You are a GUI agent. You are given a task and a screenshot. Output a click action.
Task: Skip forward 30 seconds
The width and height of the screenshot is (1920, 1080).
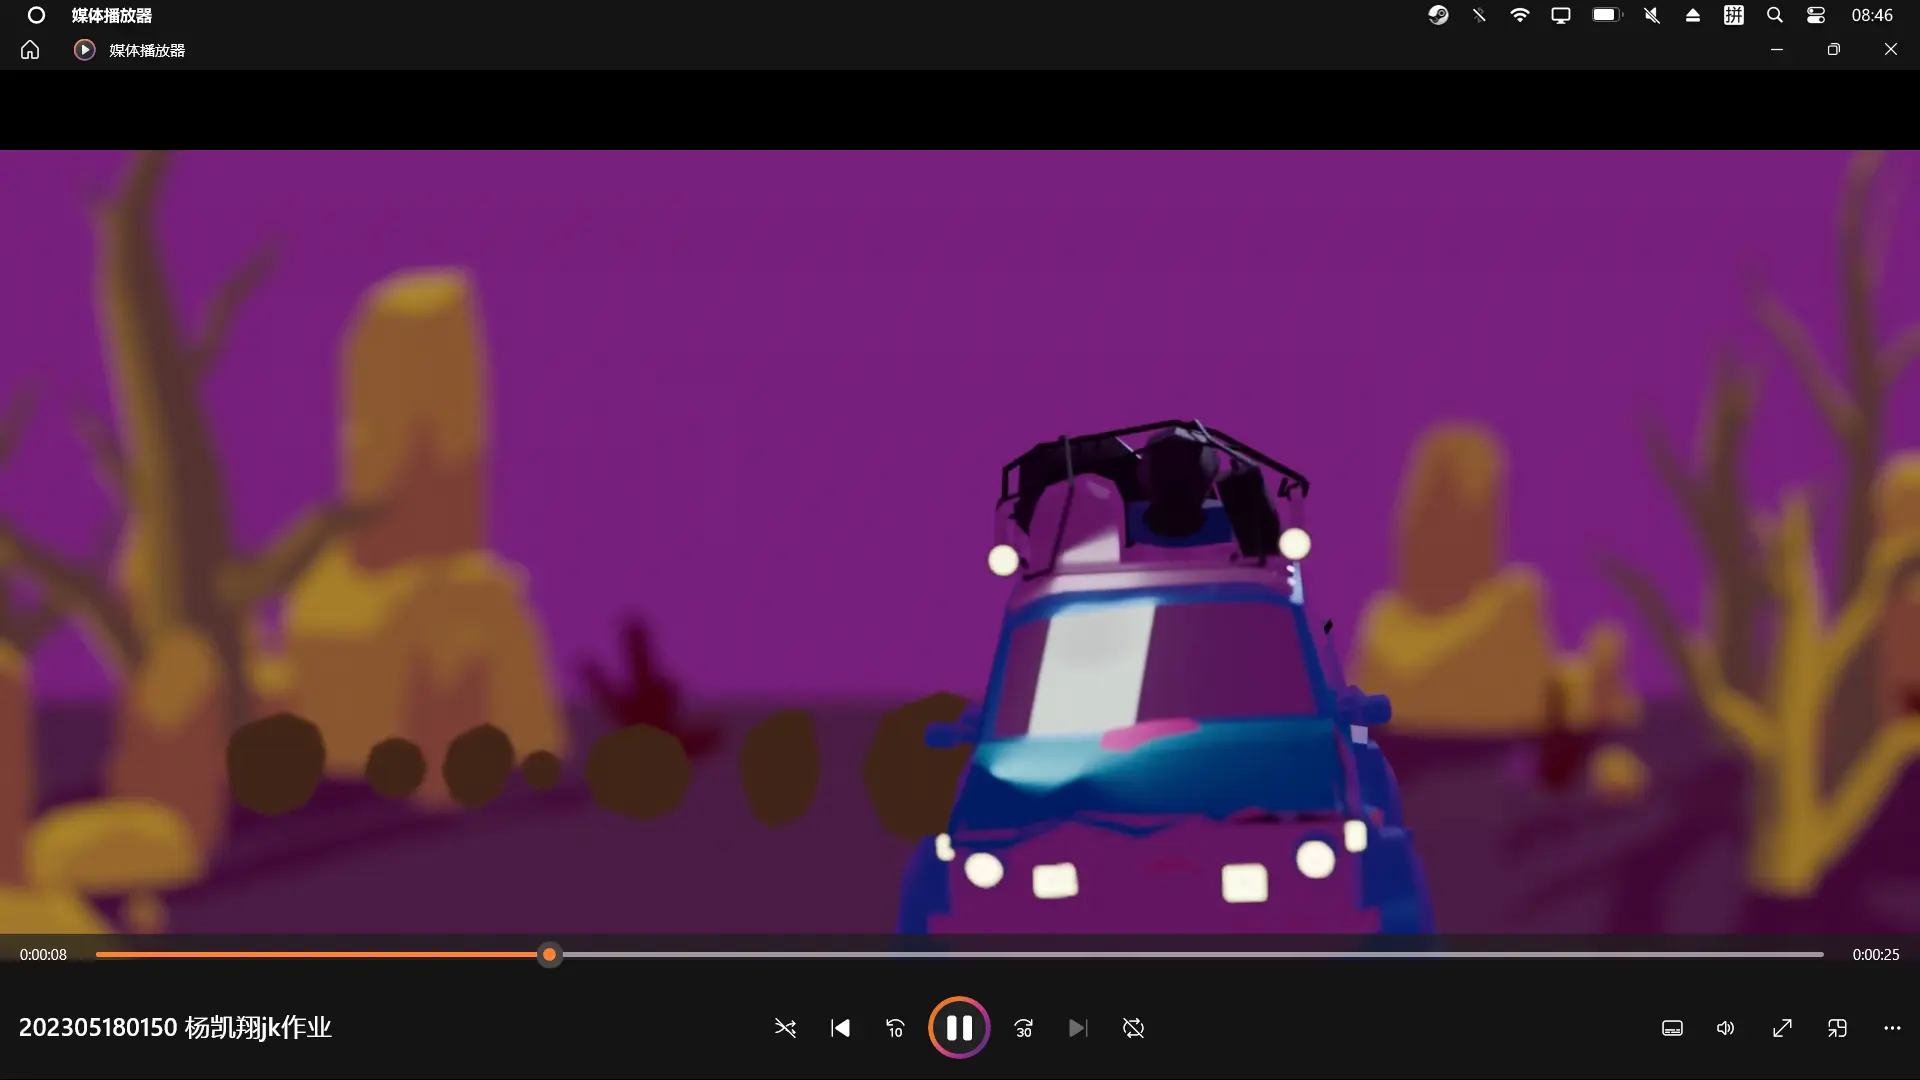tap(1023, 1028)
